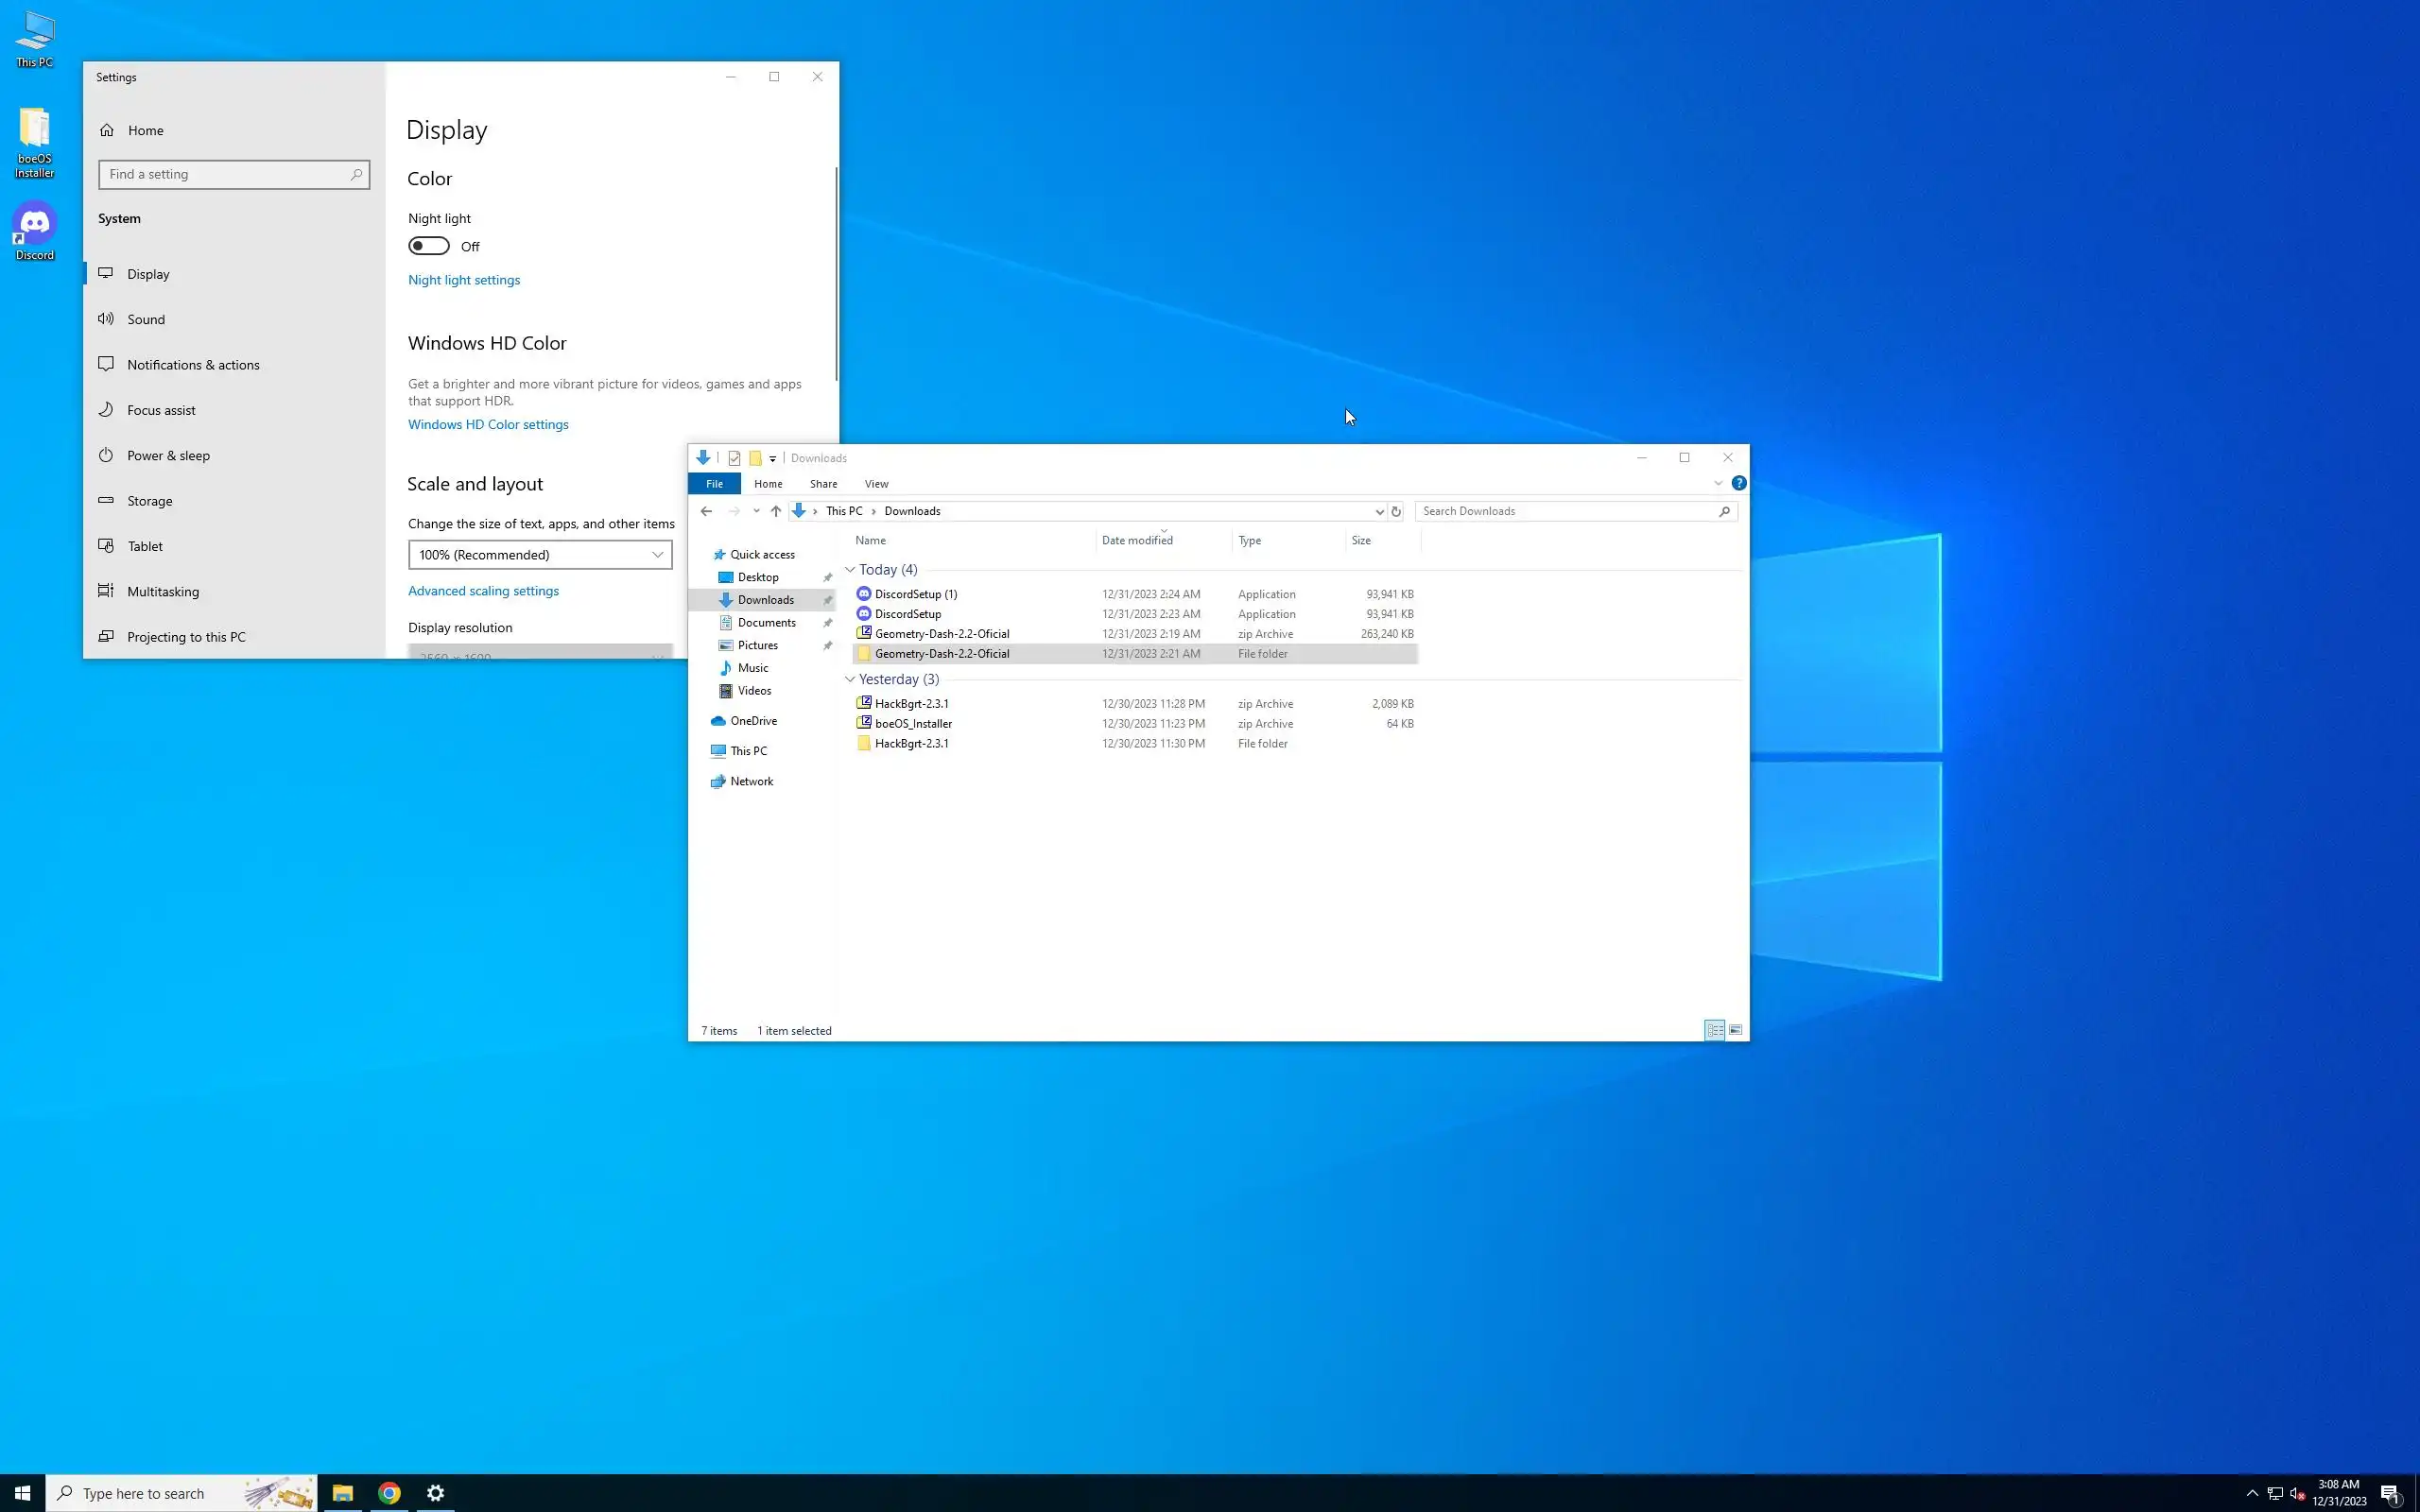This screenshot has height=1512, width=2420.
Task: Collapse the Today group
Action: pos(850,570)
